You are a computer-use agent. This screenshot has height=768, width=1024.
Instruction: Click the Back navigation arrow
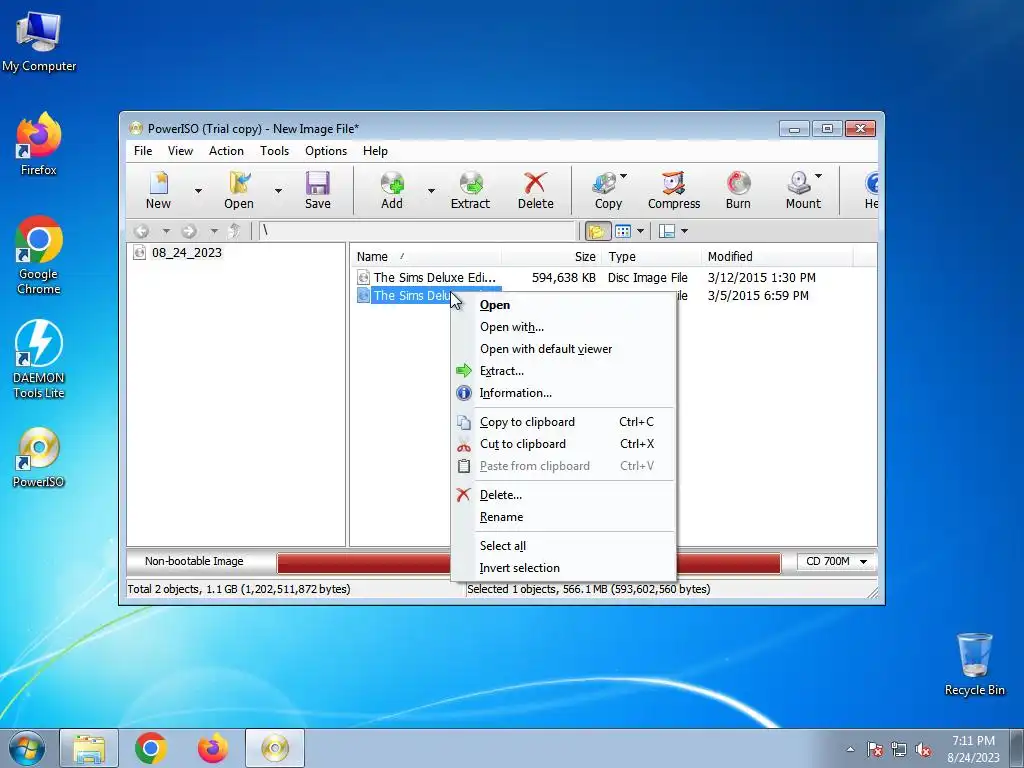pyautogui.click(x=142, y=231)
